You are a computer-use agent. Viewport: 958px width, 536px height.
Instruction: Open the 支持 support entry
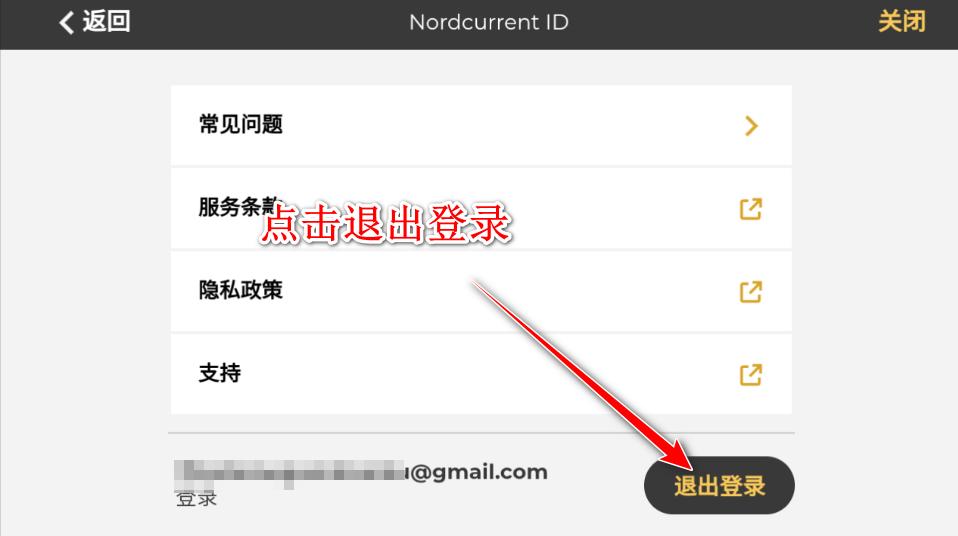(481, 374)
